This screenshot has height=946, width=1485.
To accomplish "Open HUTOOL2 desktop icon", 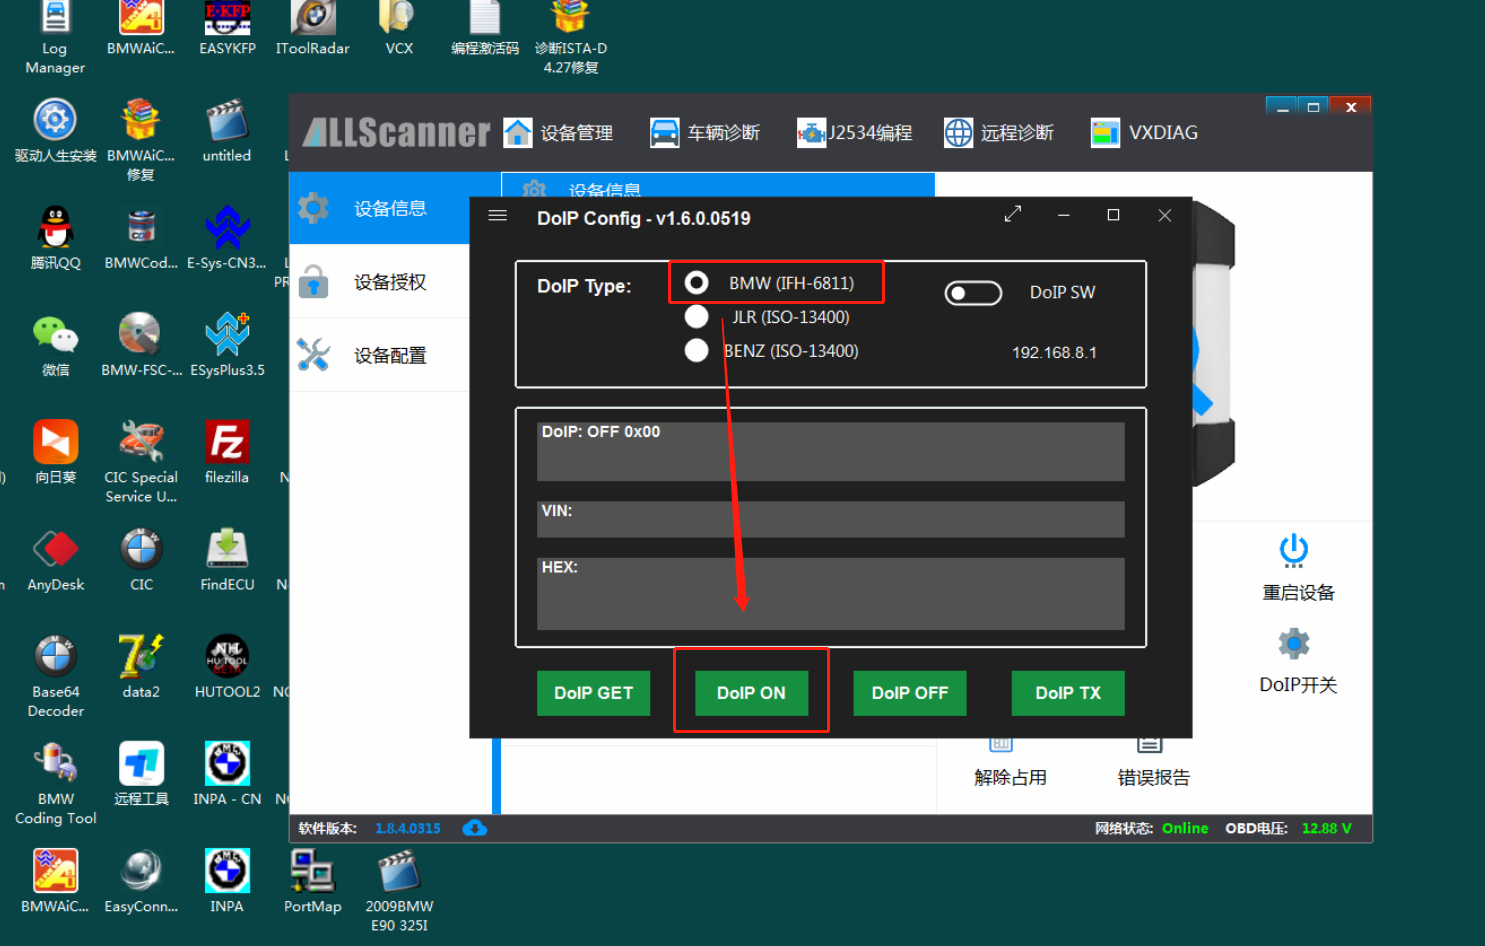I will 227,666.
